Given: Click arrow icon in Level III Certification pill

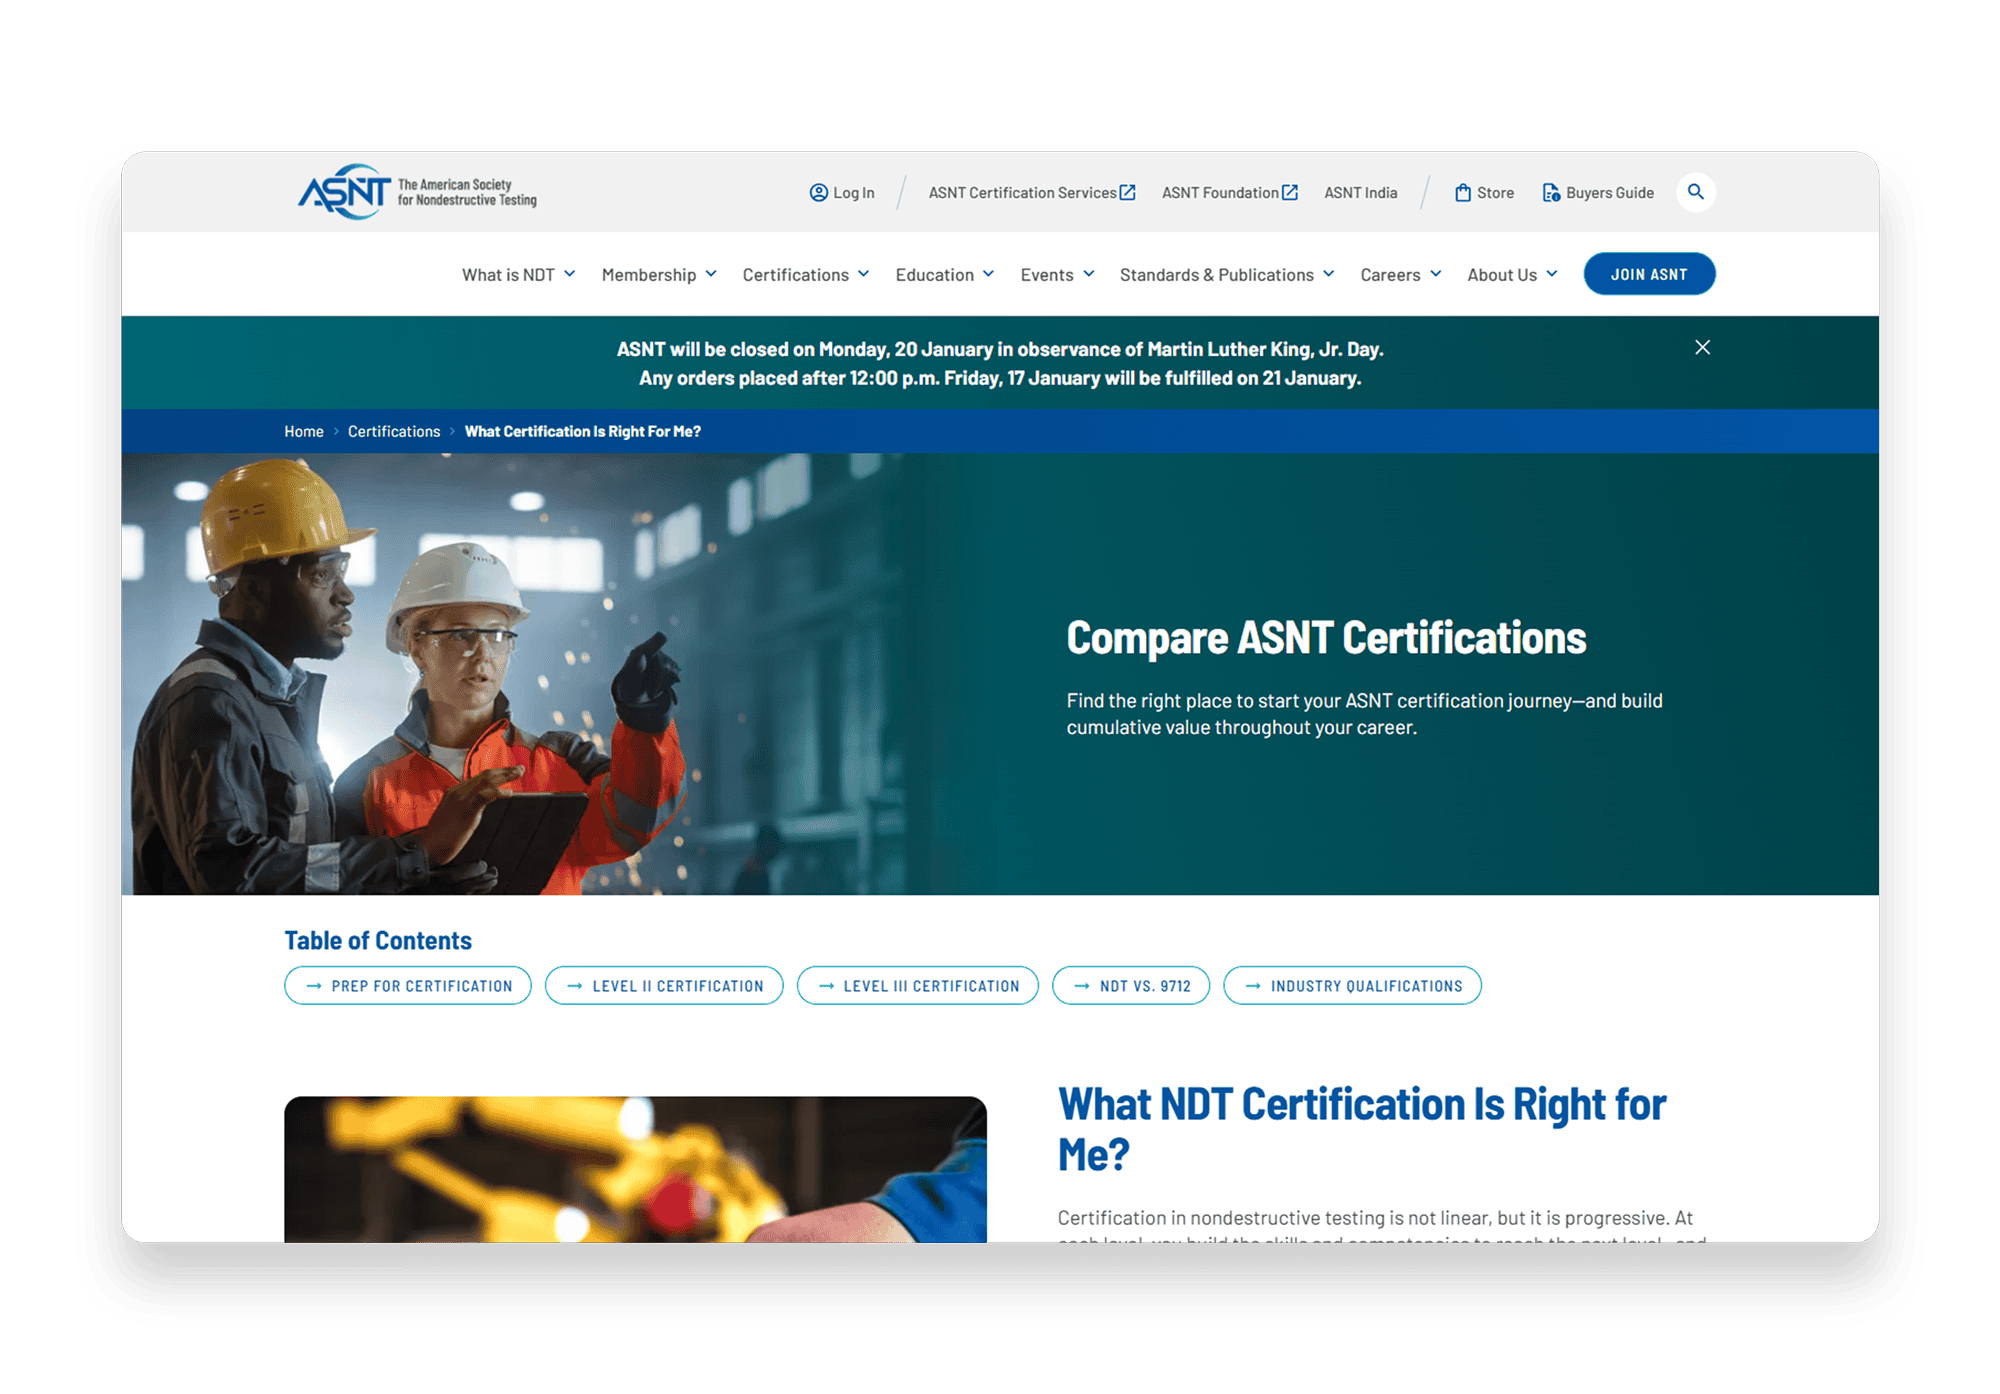Looking at the screenshot, I should pyautogui.click(x=826, y=986).
